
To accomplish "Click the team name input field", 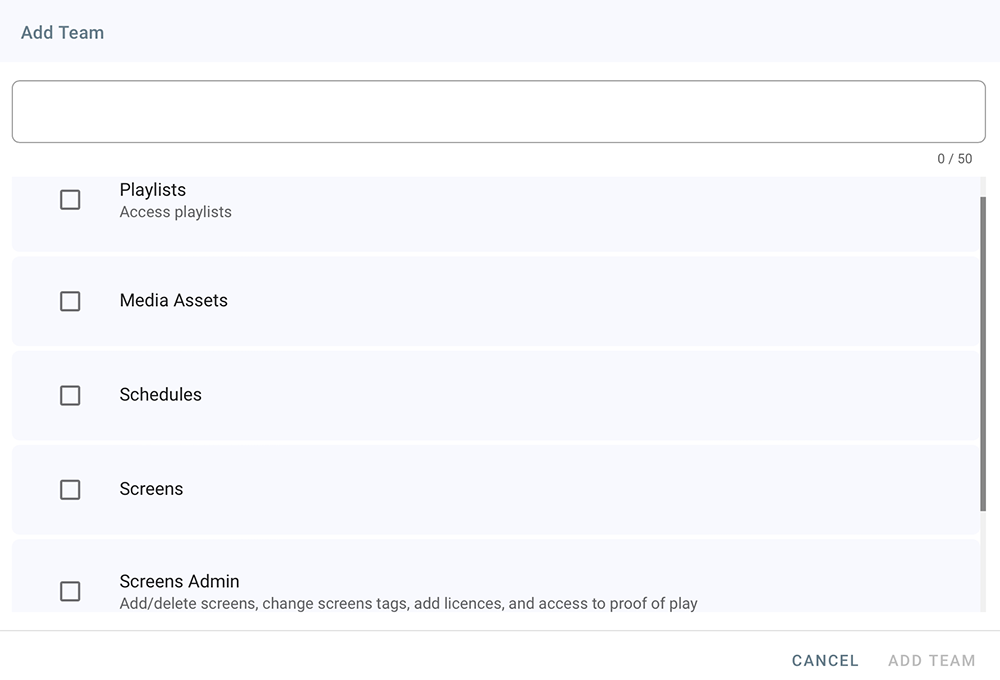I will click(498, 112).
